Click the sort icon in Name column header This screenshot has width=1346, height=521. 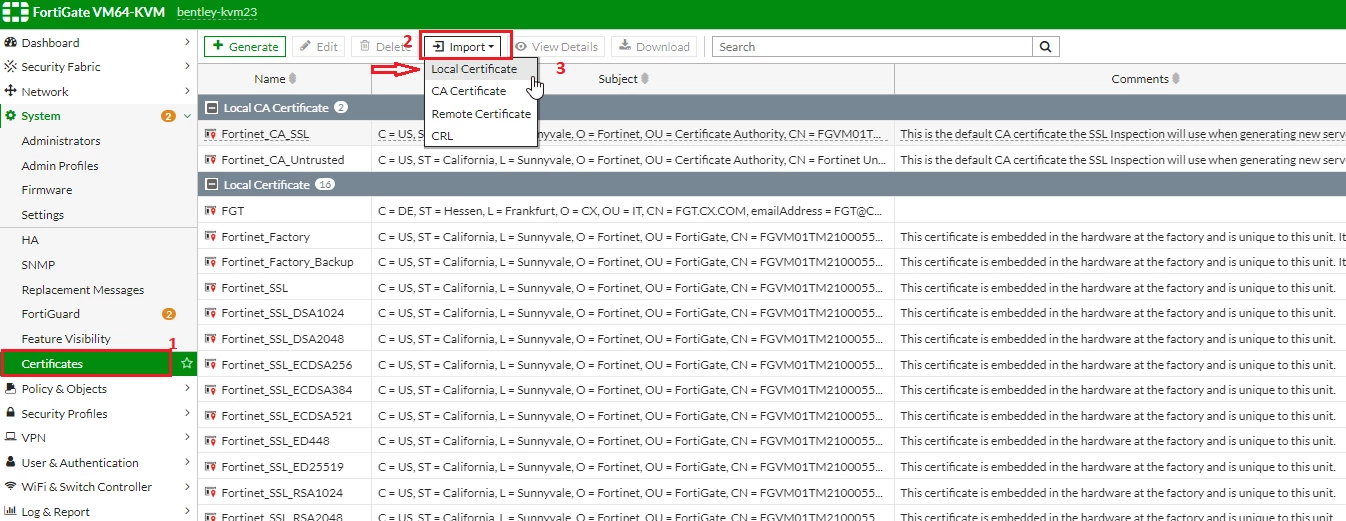click(293, 79)
